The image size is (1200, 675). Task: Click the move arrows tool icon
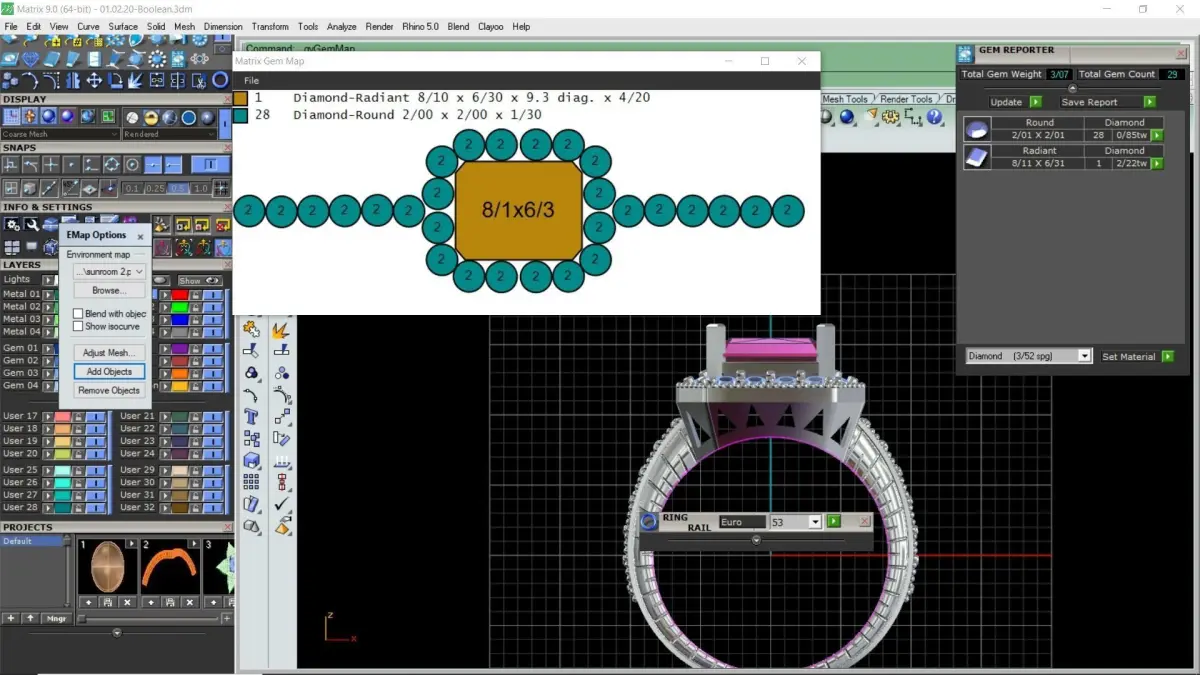[x=93, y=81]
